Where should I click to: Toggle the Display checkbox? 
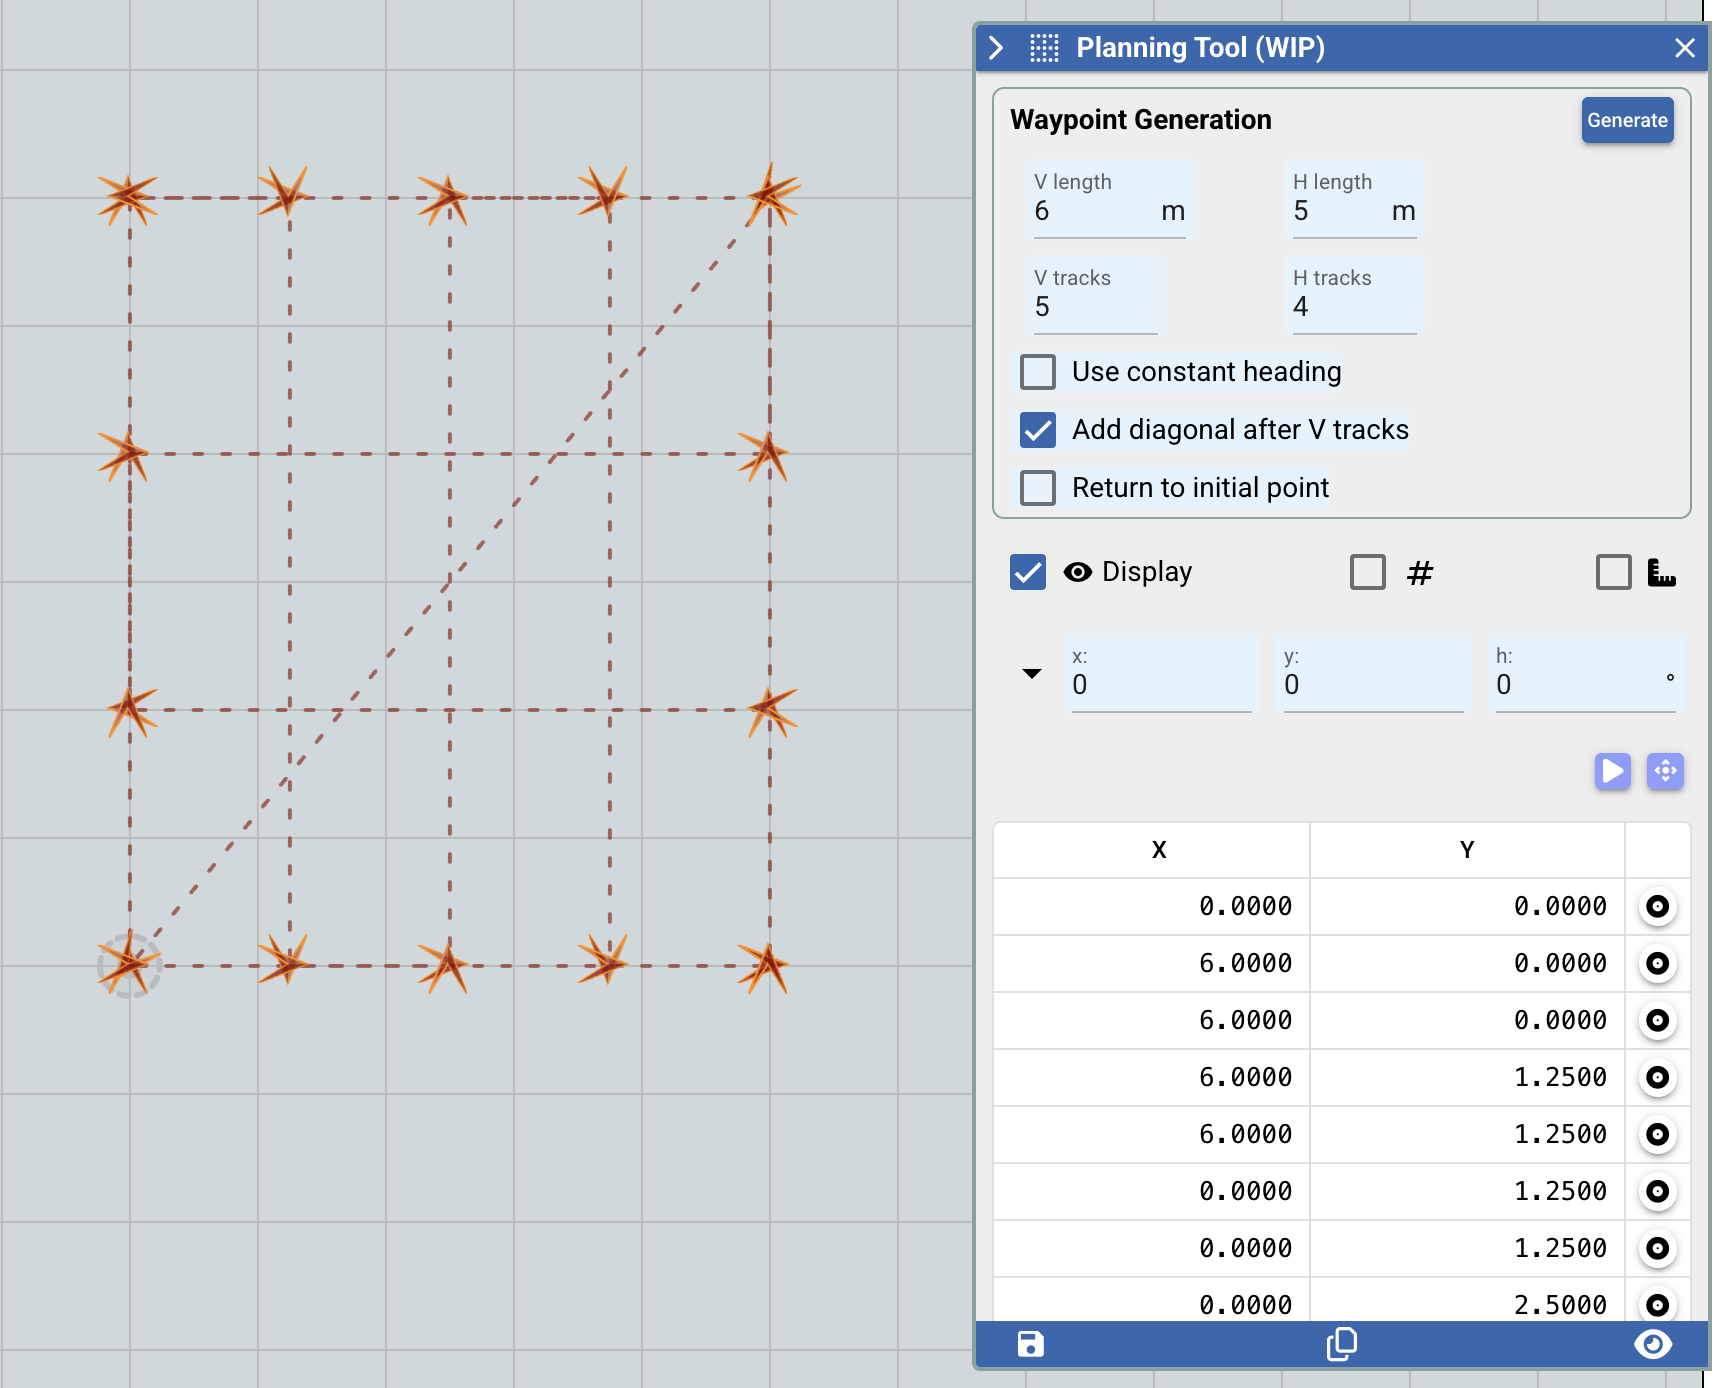pos(1028,572)
